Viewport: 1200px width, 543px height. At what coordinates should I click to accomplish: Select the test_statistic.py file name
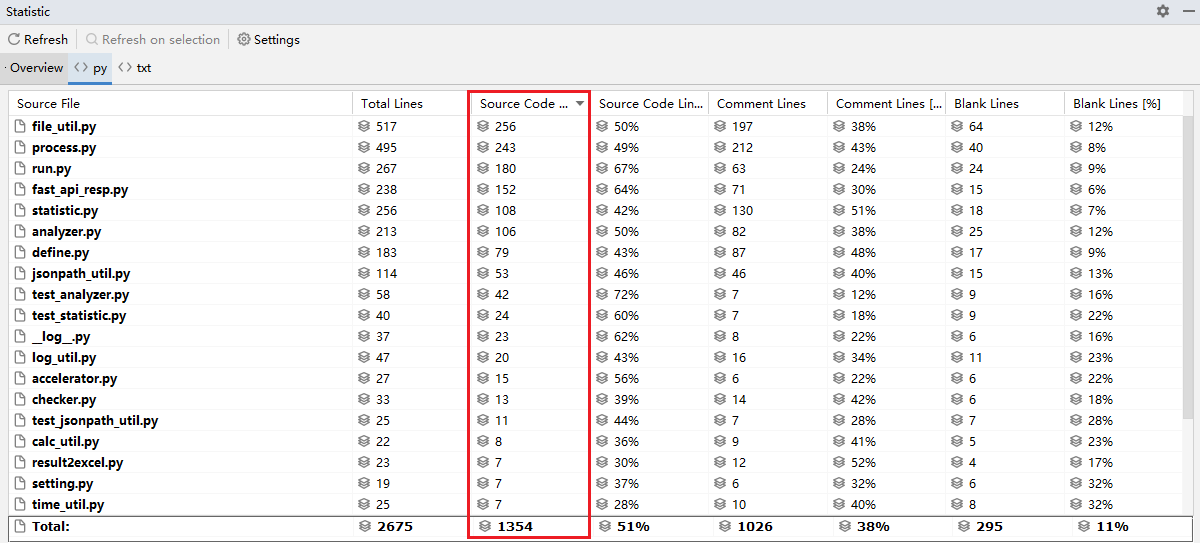[79, 316]
